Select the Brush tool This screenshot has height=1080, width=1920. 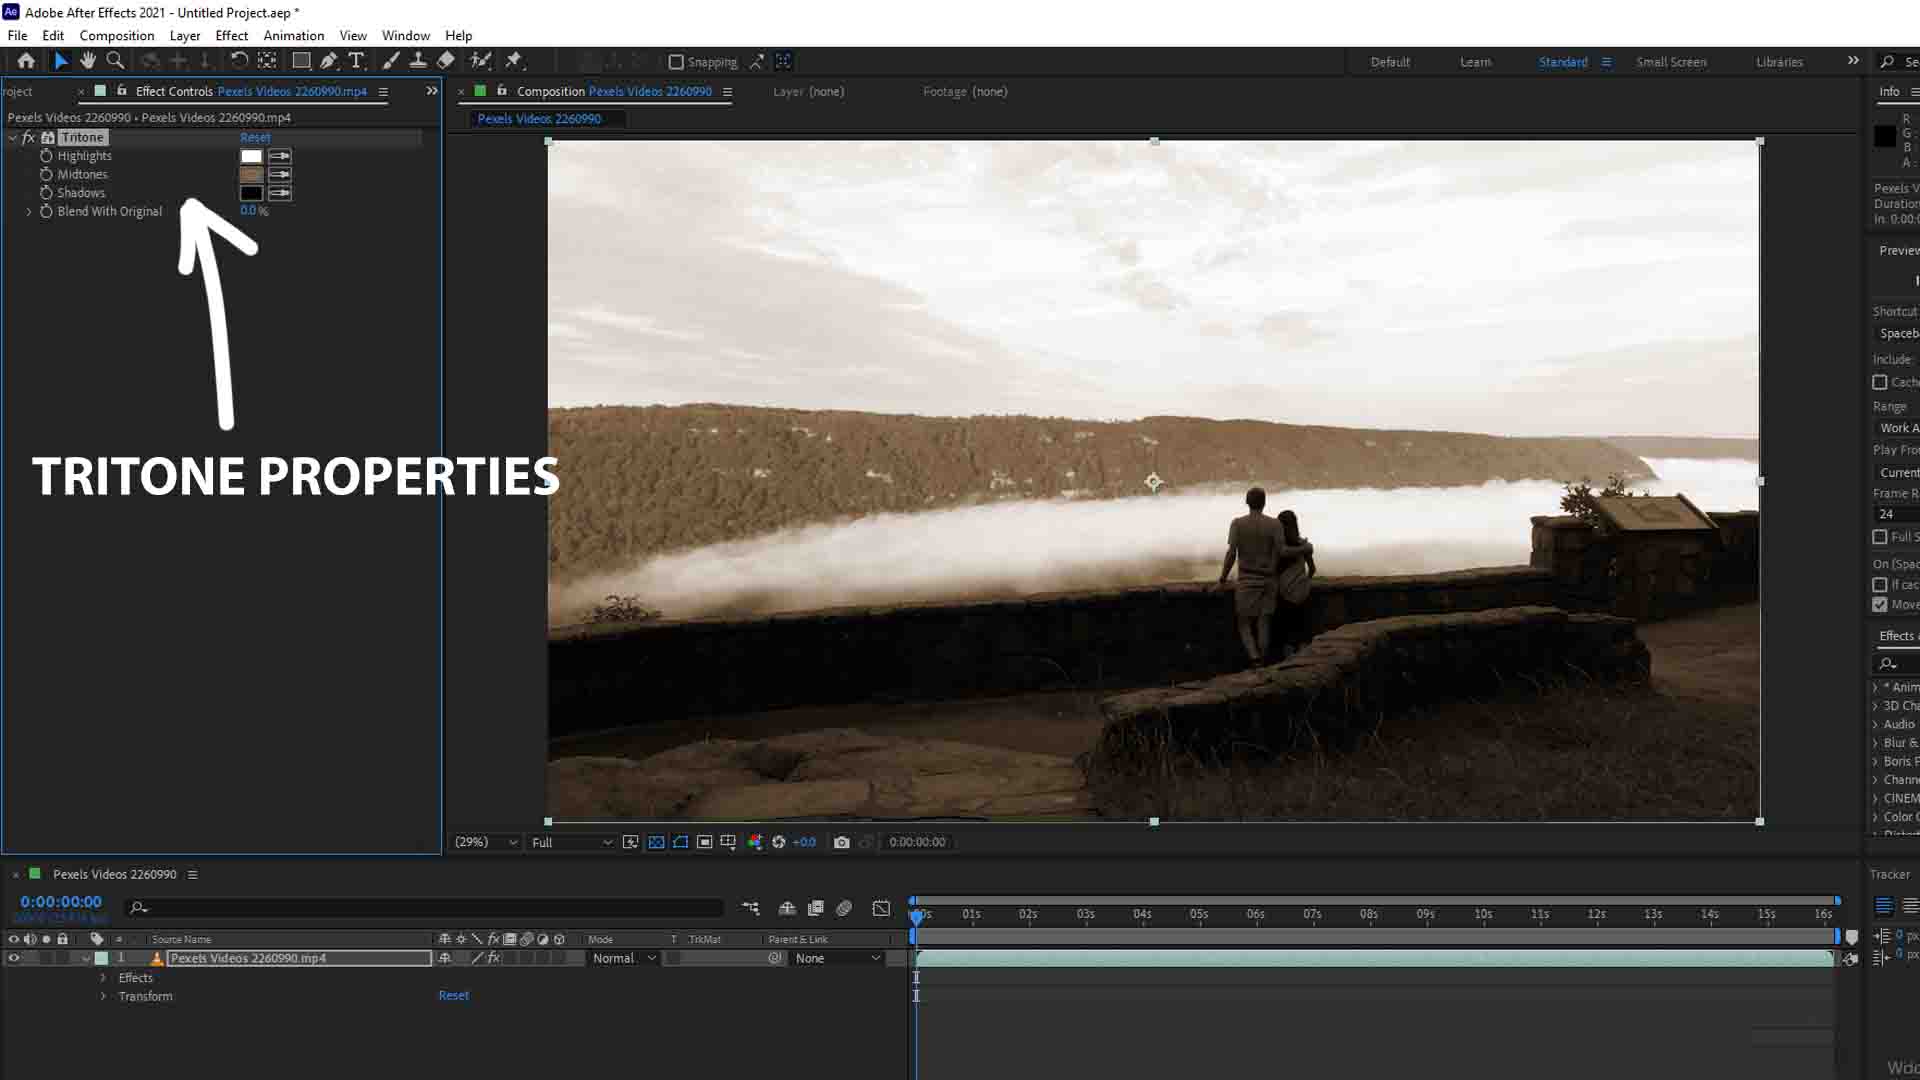point(391,61)
